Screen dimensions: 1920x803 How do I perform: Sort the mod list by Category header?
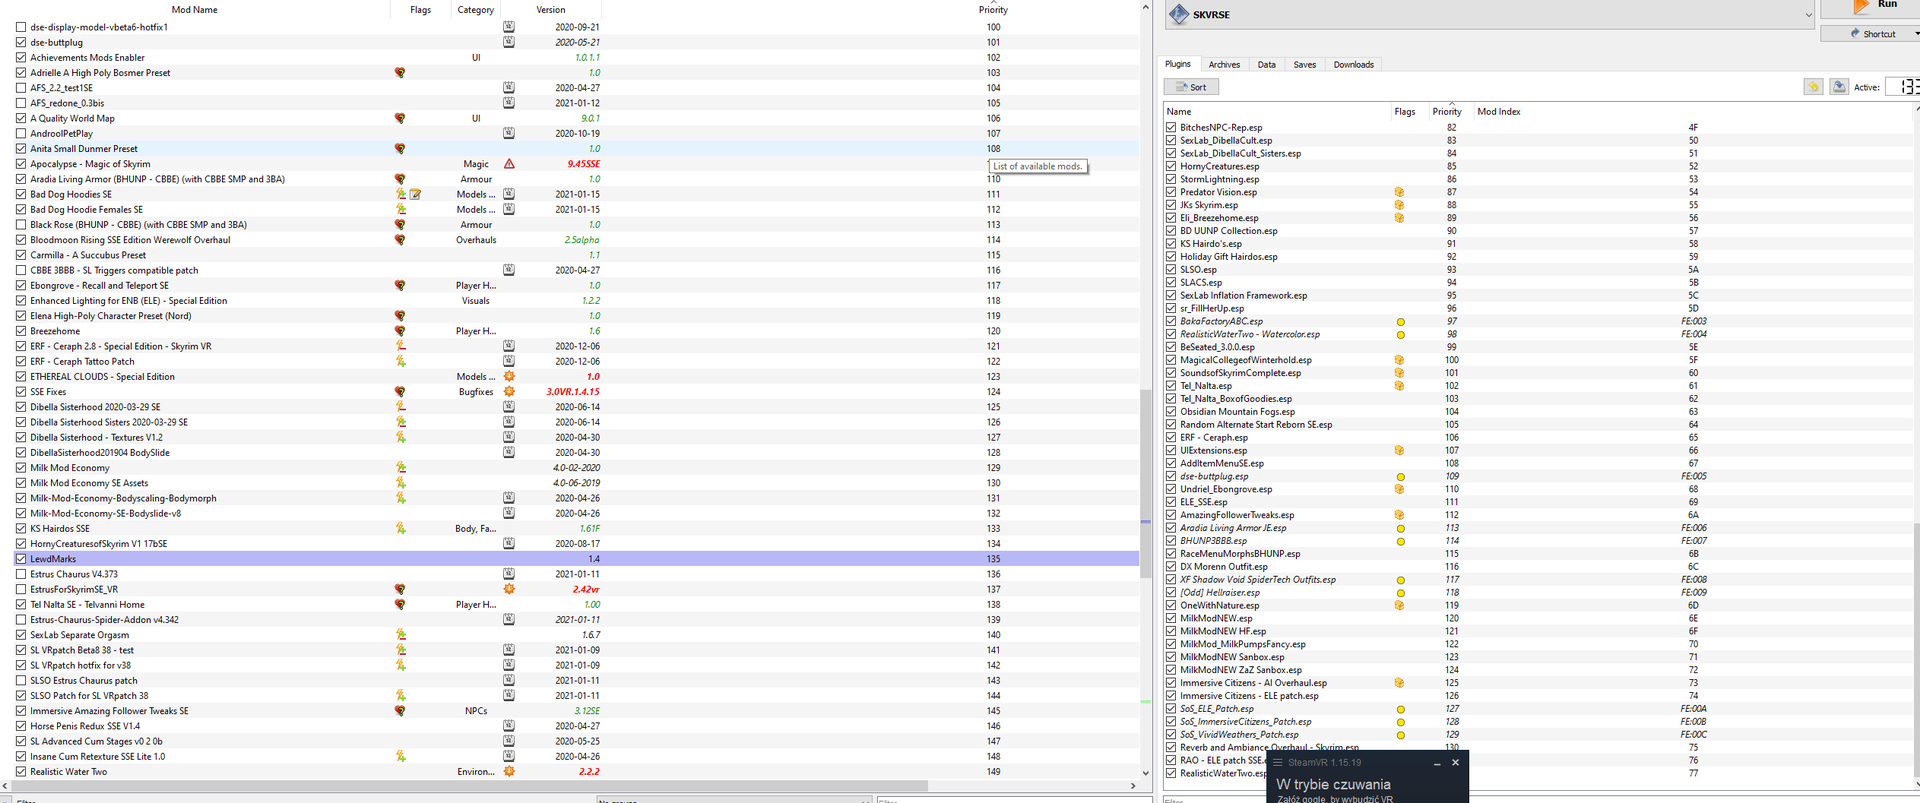[x=476, y=10]
